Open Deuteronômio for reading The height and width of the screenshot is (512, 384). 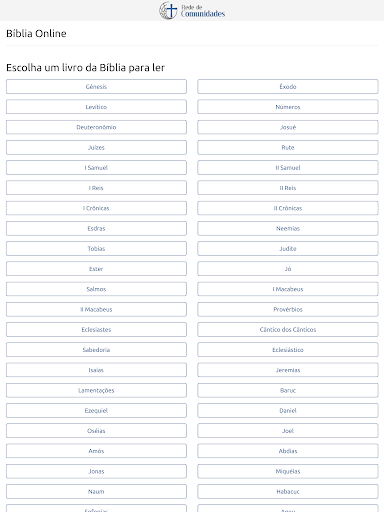96,127
